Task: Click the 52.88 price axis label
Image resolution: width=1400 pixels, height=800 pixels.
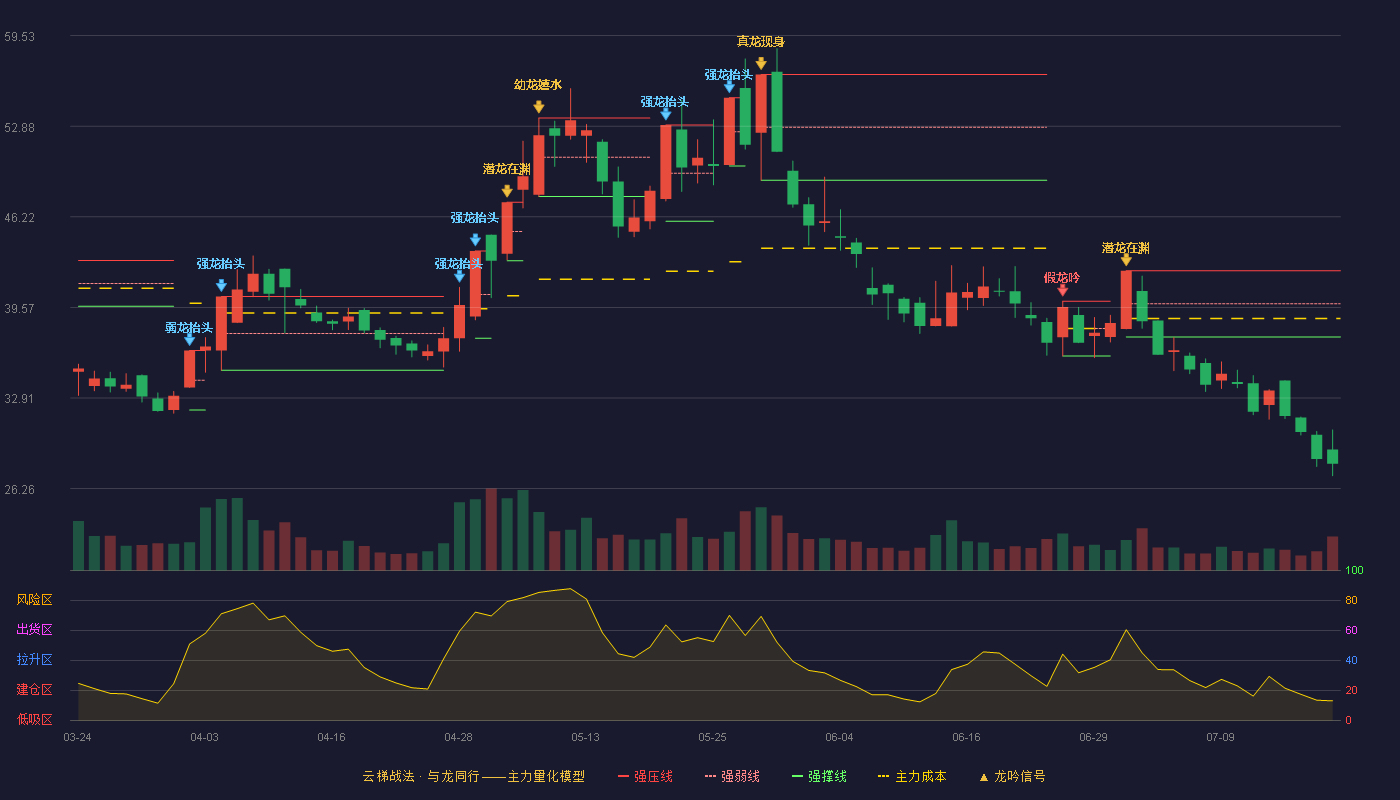Action: (x=19, y=128)
